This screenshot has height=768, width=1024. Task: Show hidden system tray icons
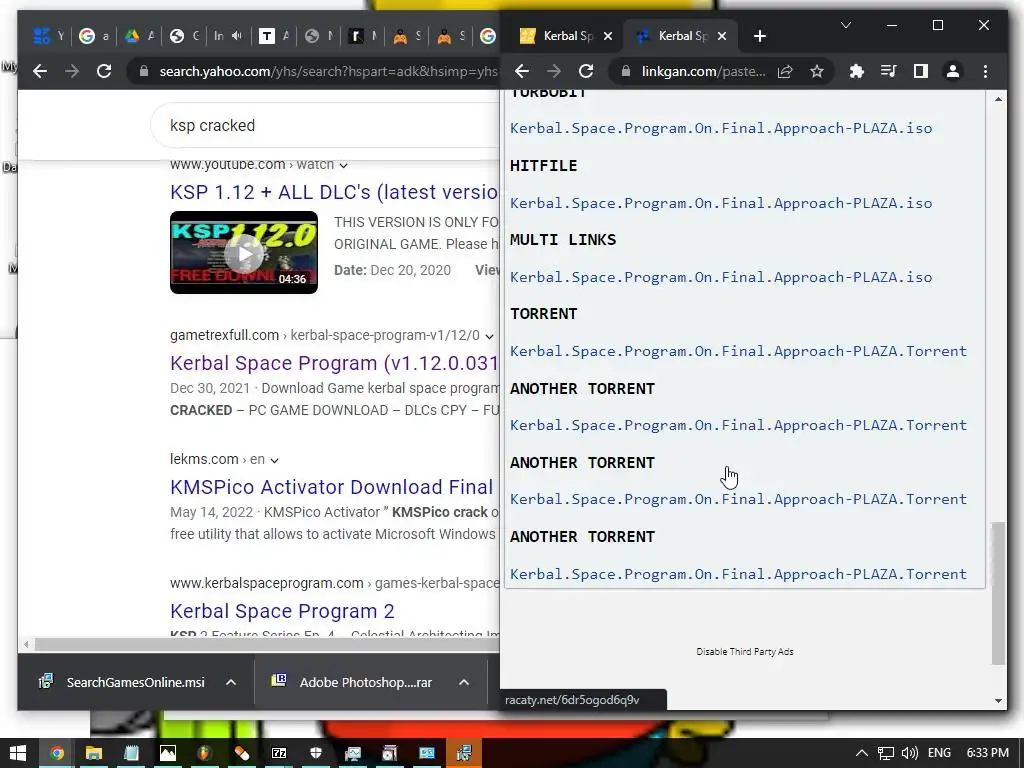861,753
